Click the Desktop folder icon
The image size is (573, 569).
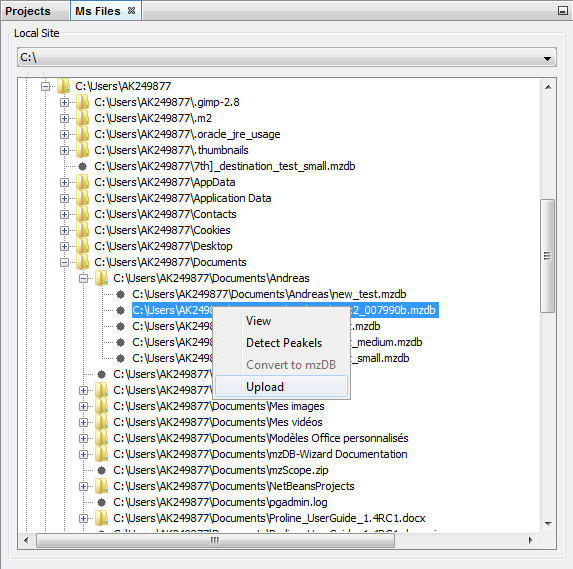82,246
